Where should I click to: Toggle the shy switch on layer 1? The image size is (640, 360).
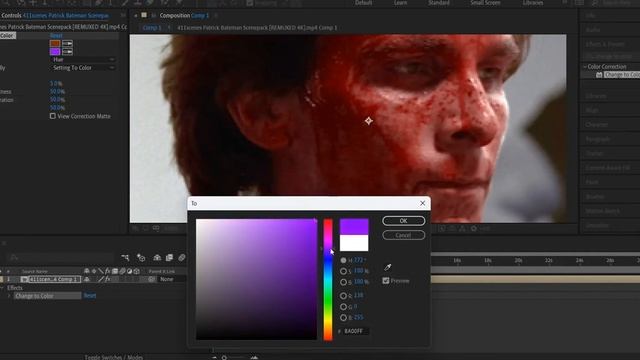pos(87,280)
